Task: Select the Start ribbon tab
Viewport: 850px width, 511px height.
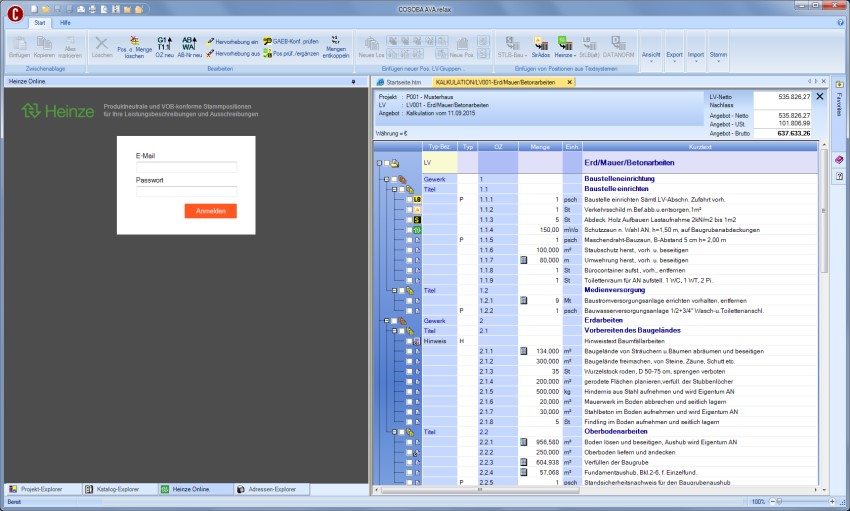Action: click(40, 23)
